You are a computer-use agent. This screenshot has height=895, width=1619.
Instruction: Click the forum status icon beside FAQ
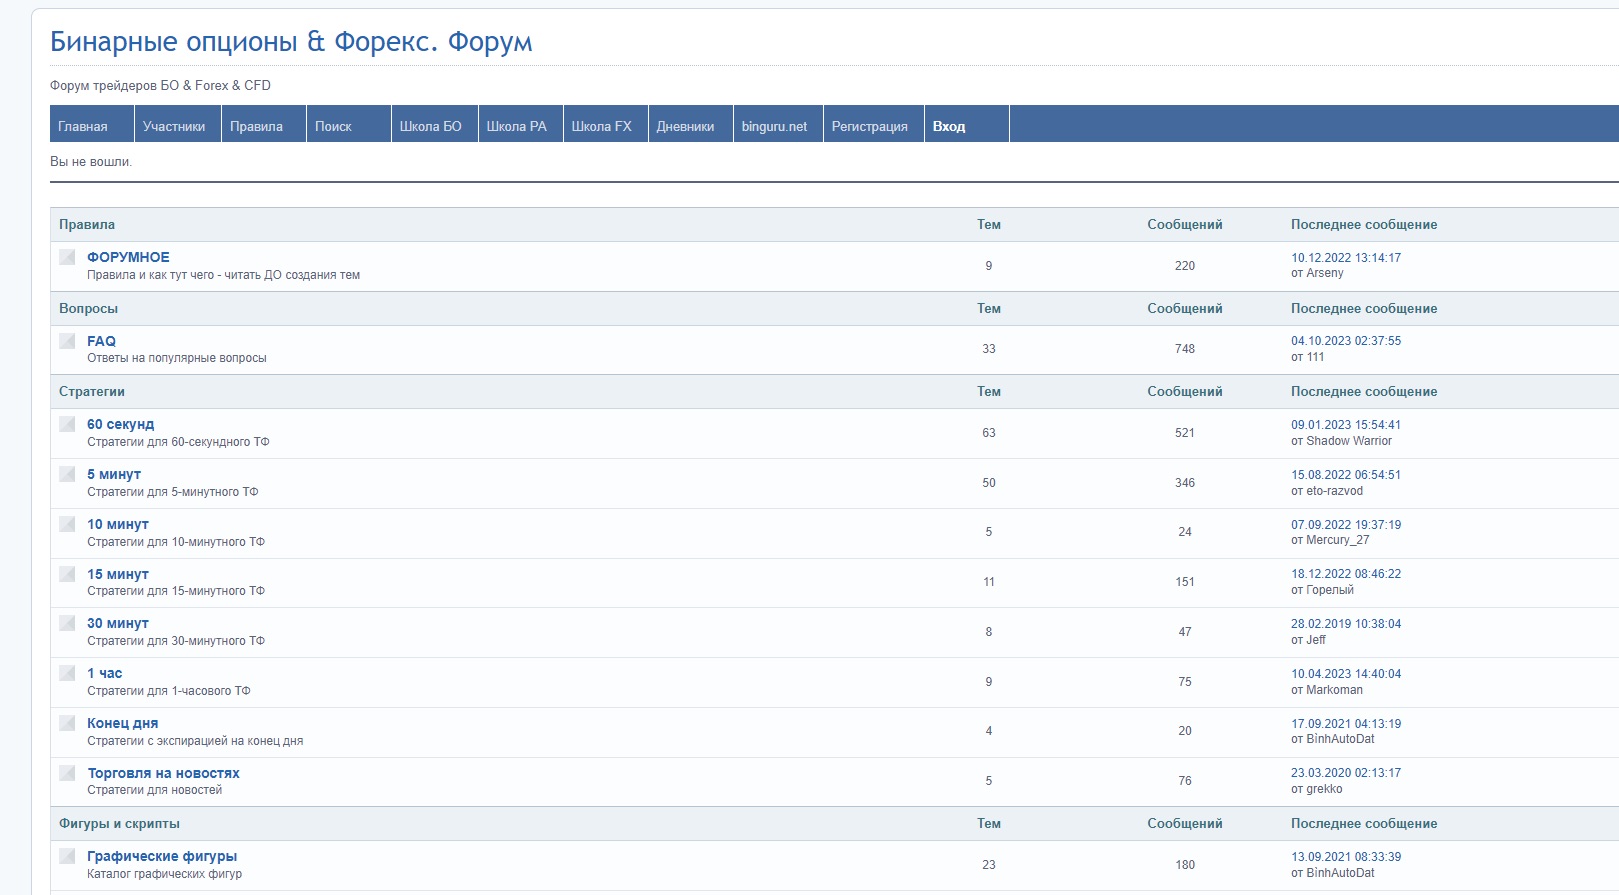click(x=67, y=341)
